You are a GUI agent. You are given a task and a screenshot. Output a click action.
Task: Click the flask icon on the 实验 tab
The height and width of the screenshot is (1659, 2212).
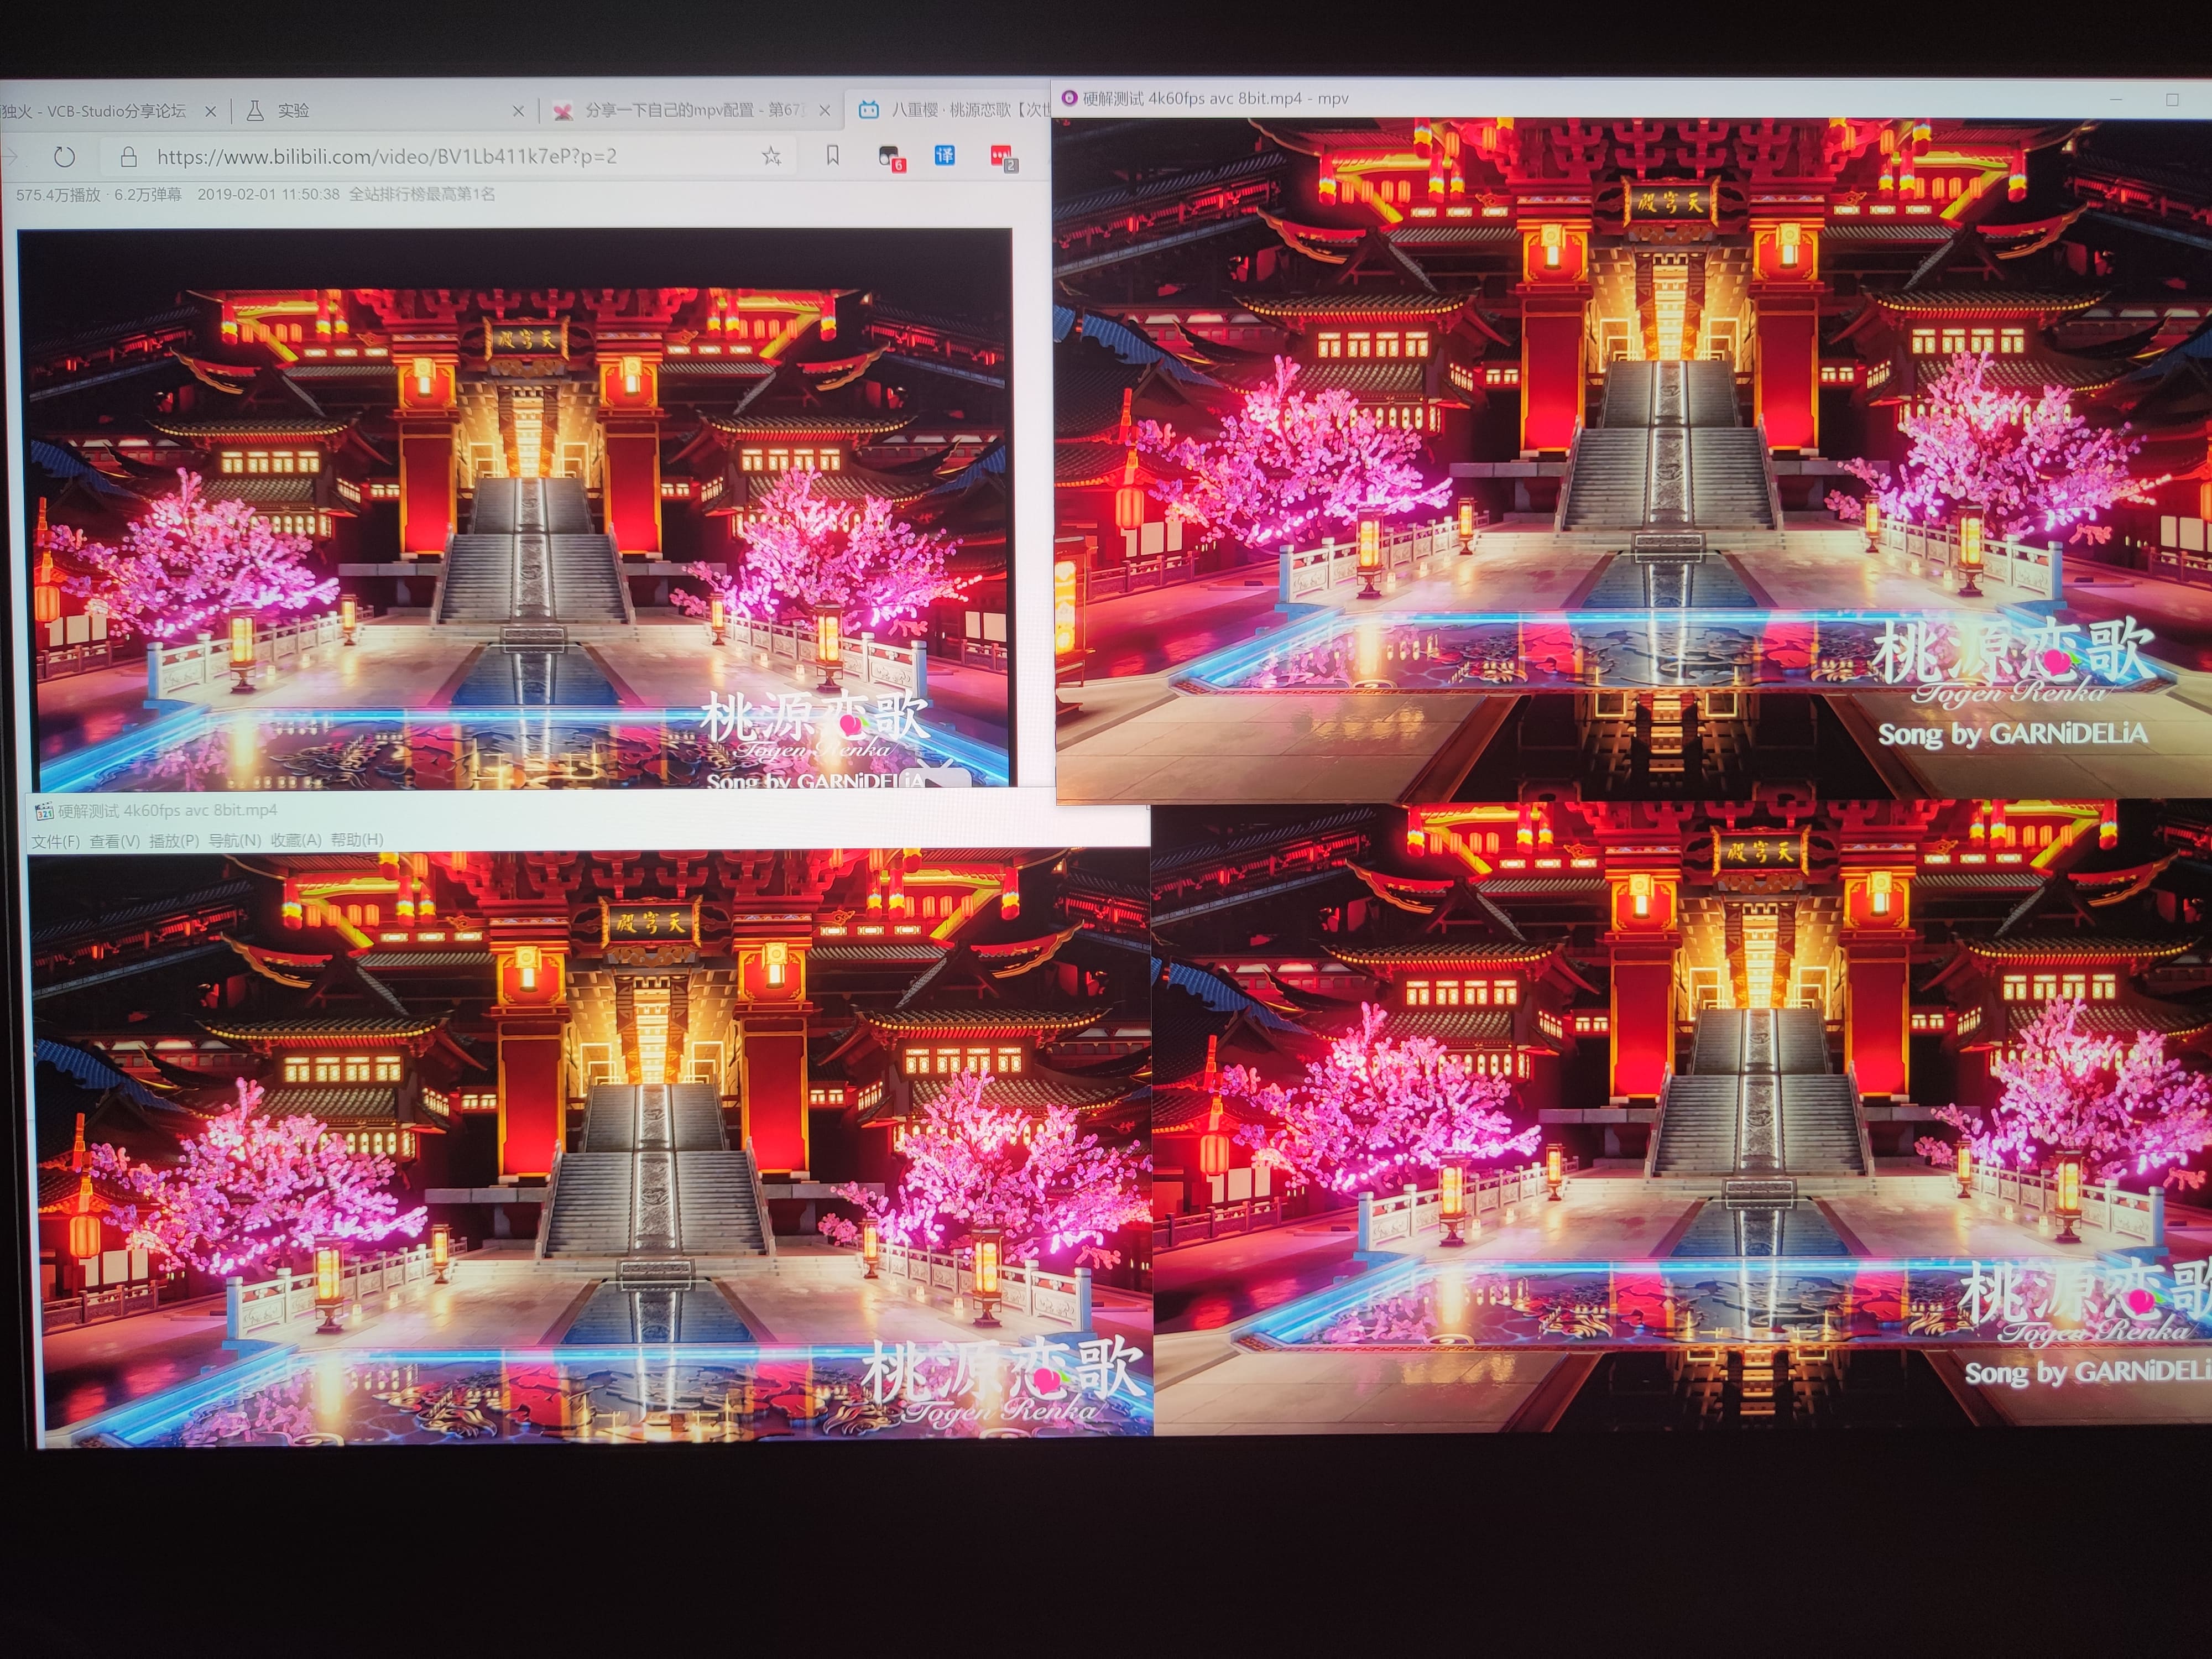tap(255, 110)
